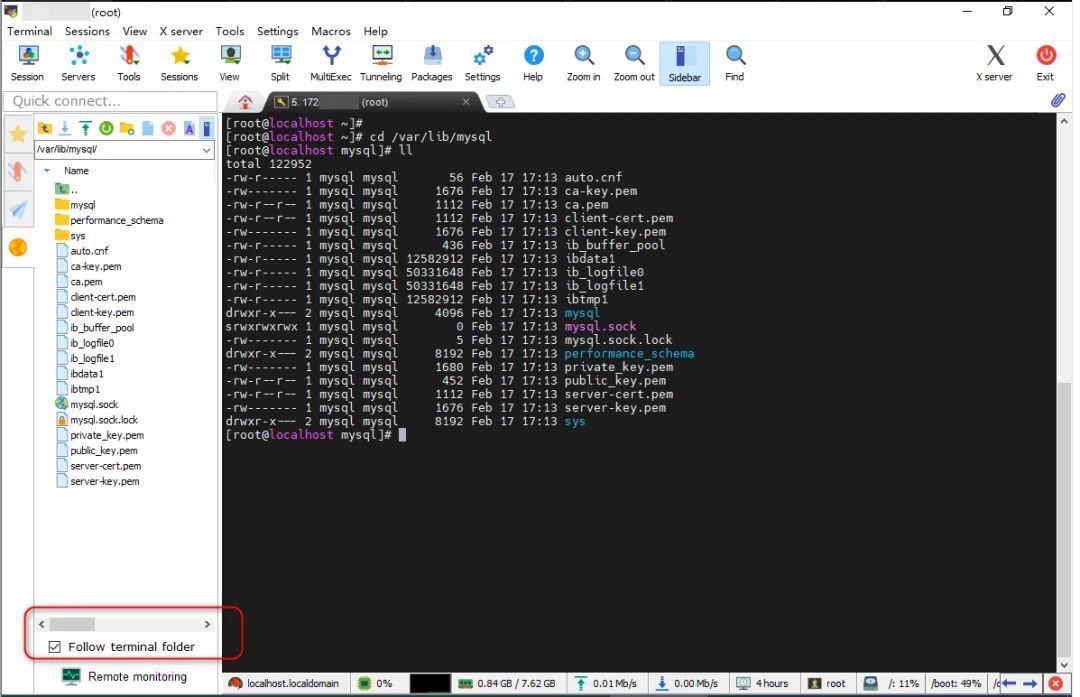Open the Session toolbar button
1080x697 pixels.
tap(28, 63)
